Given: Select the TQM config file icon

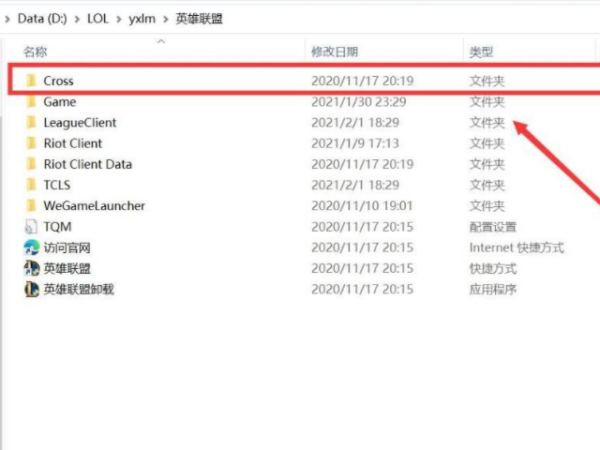Looking at the screenshot, I should point(31,227).
